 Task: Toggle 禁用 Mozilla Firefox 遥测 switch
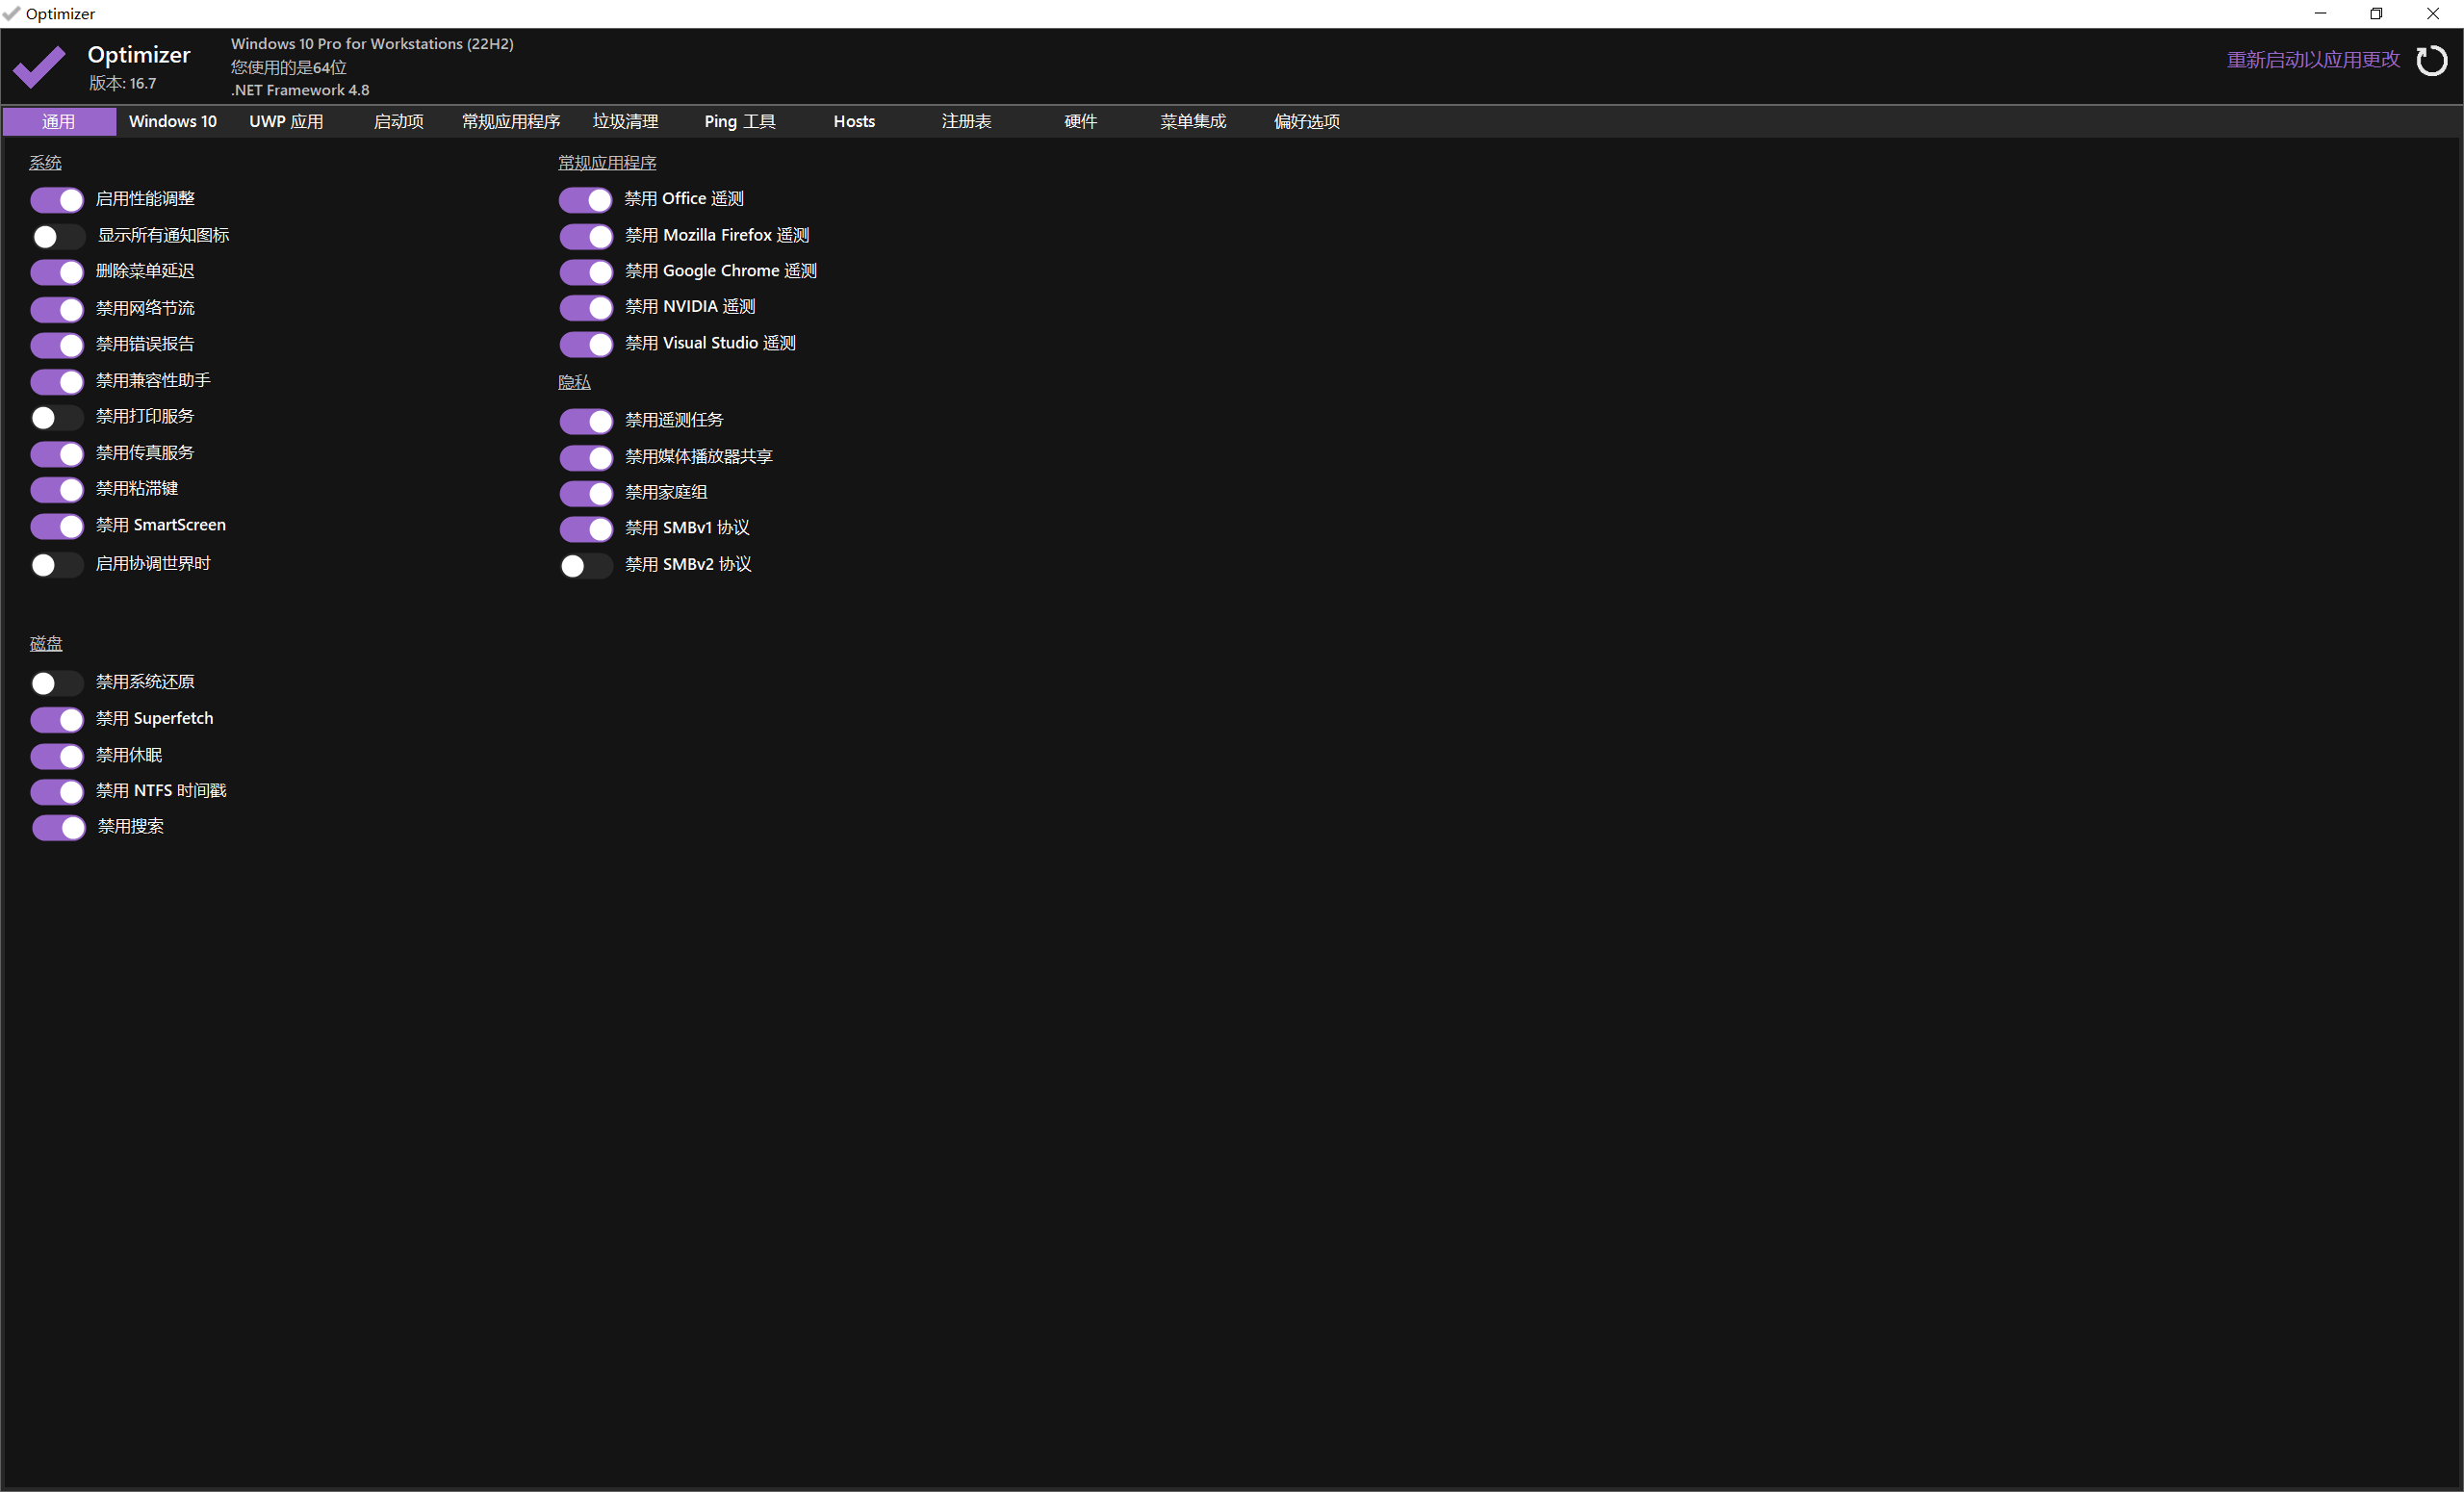(586, 236)
